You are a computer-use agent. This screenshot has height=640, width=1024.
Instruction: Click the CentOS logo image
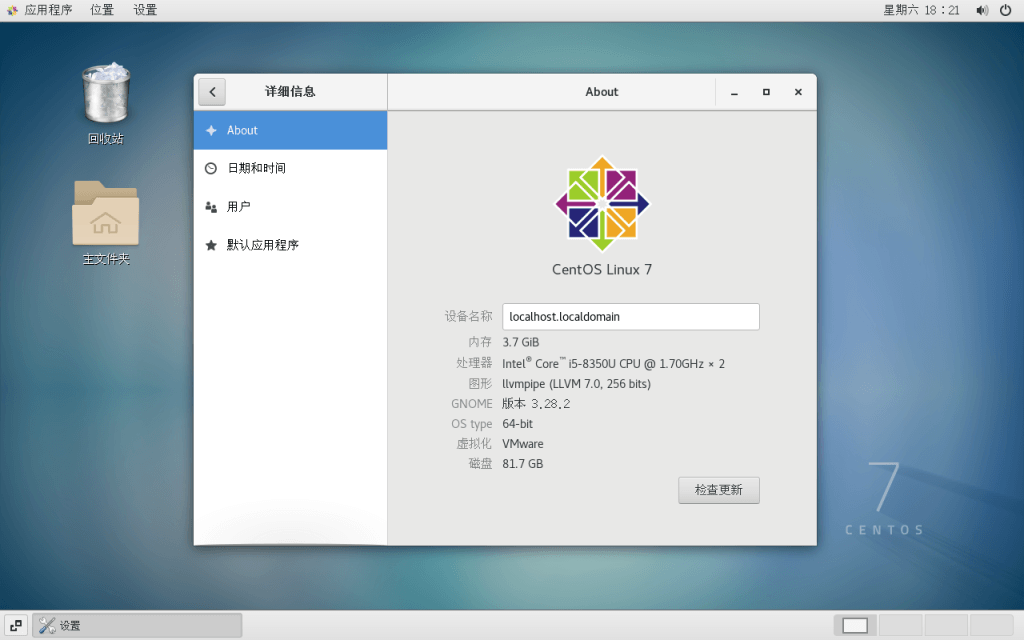[x=602, y=204]
